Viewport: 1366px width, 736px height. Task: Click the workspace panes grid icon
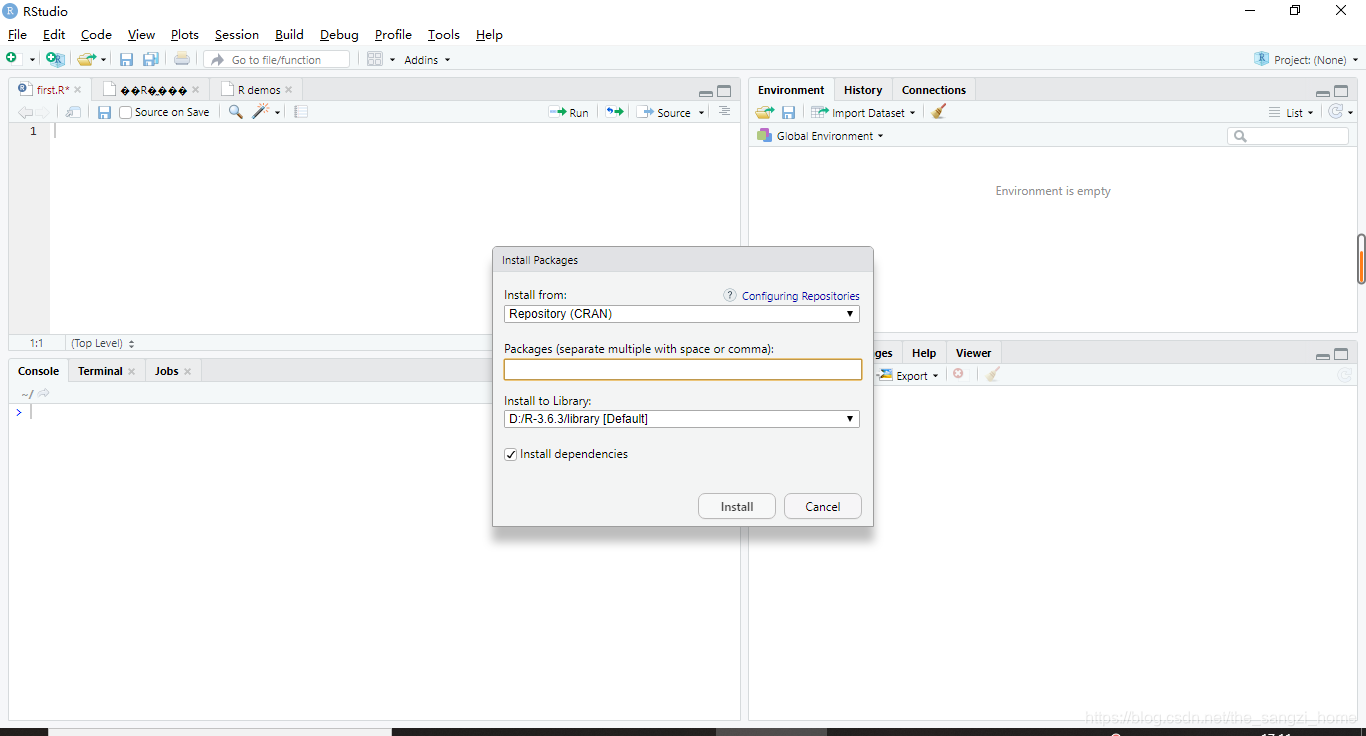click(x=375, y=59)
